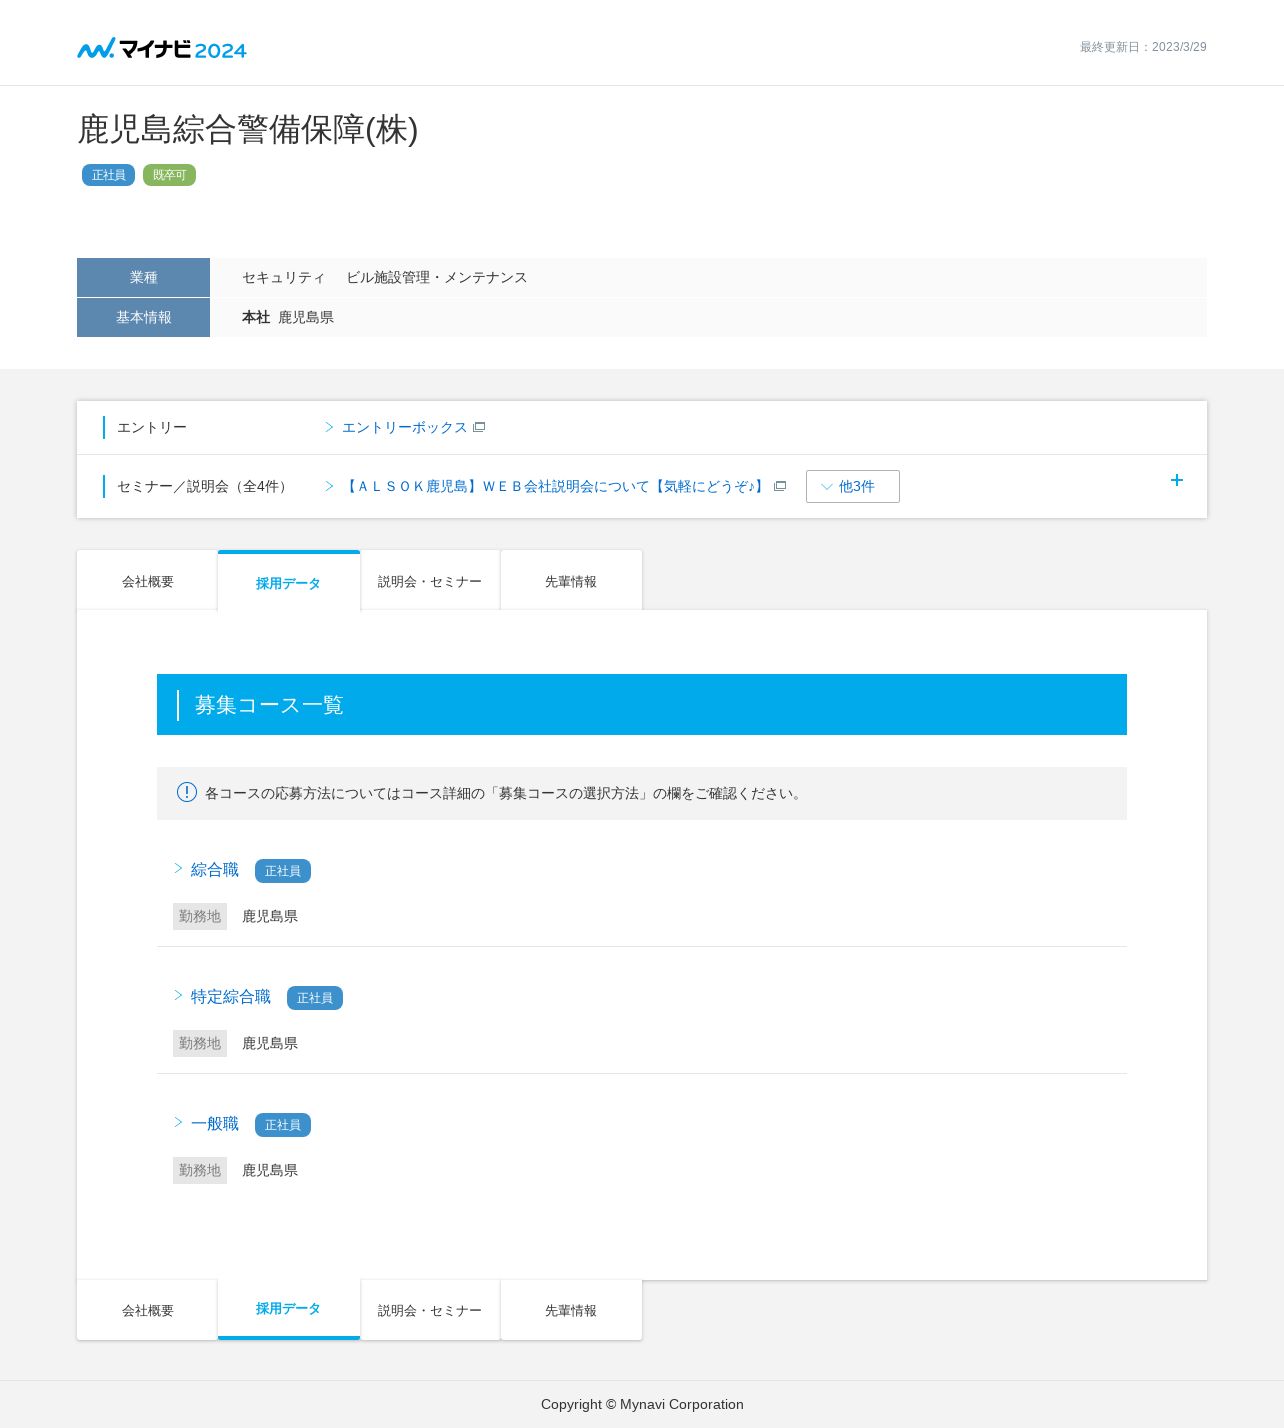This screenshot has height=1428, width=1284.
Task: Click 正社員 badge beside 特定総合職
Action: coord(315,998)
